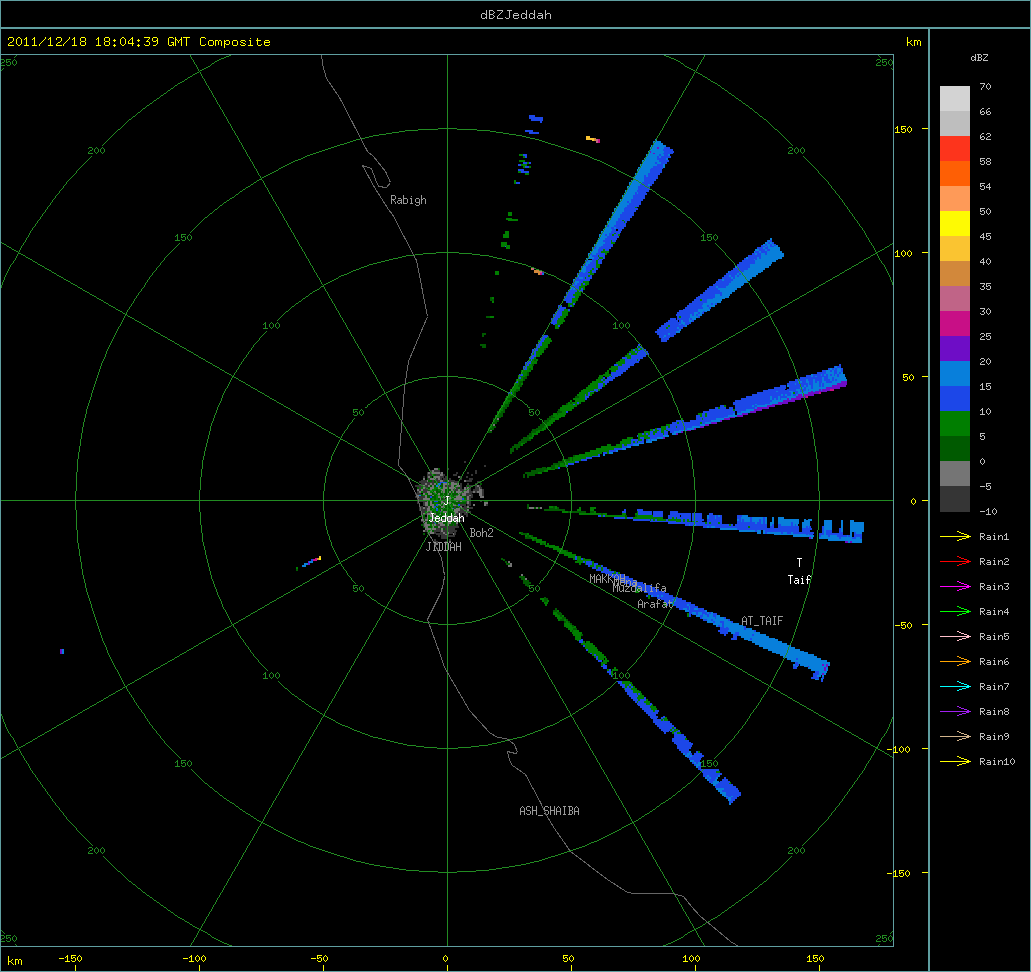Click the 45 dBZ scale value
1031x972 pixels.
pos(985,236)
